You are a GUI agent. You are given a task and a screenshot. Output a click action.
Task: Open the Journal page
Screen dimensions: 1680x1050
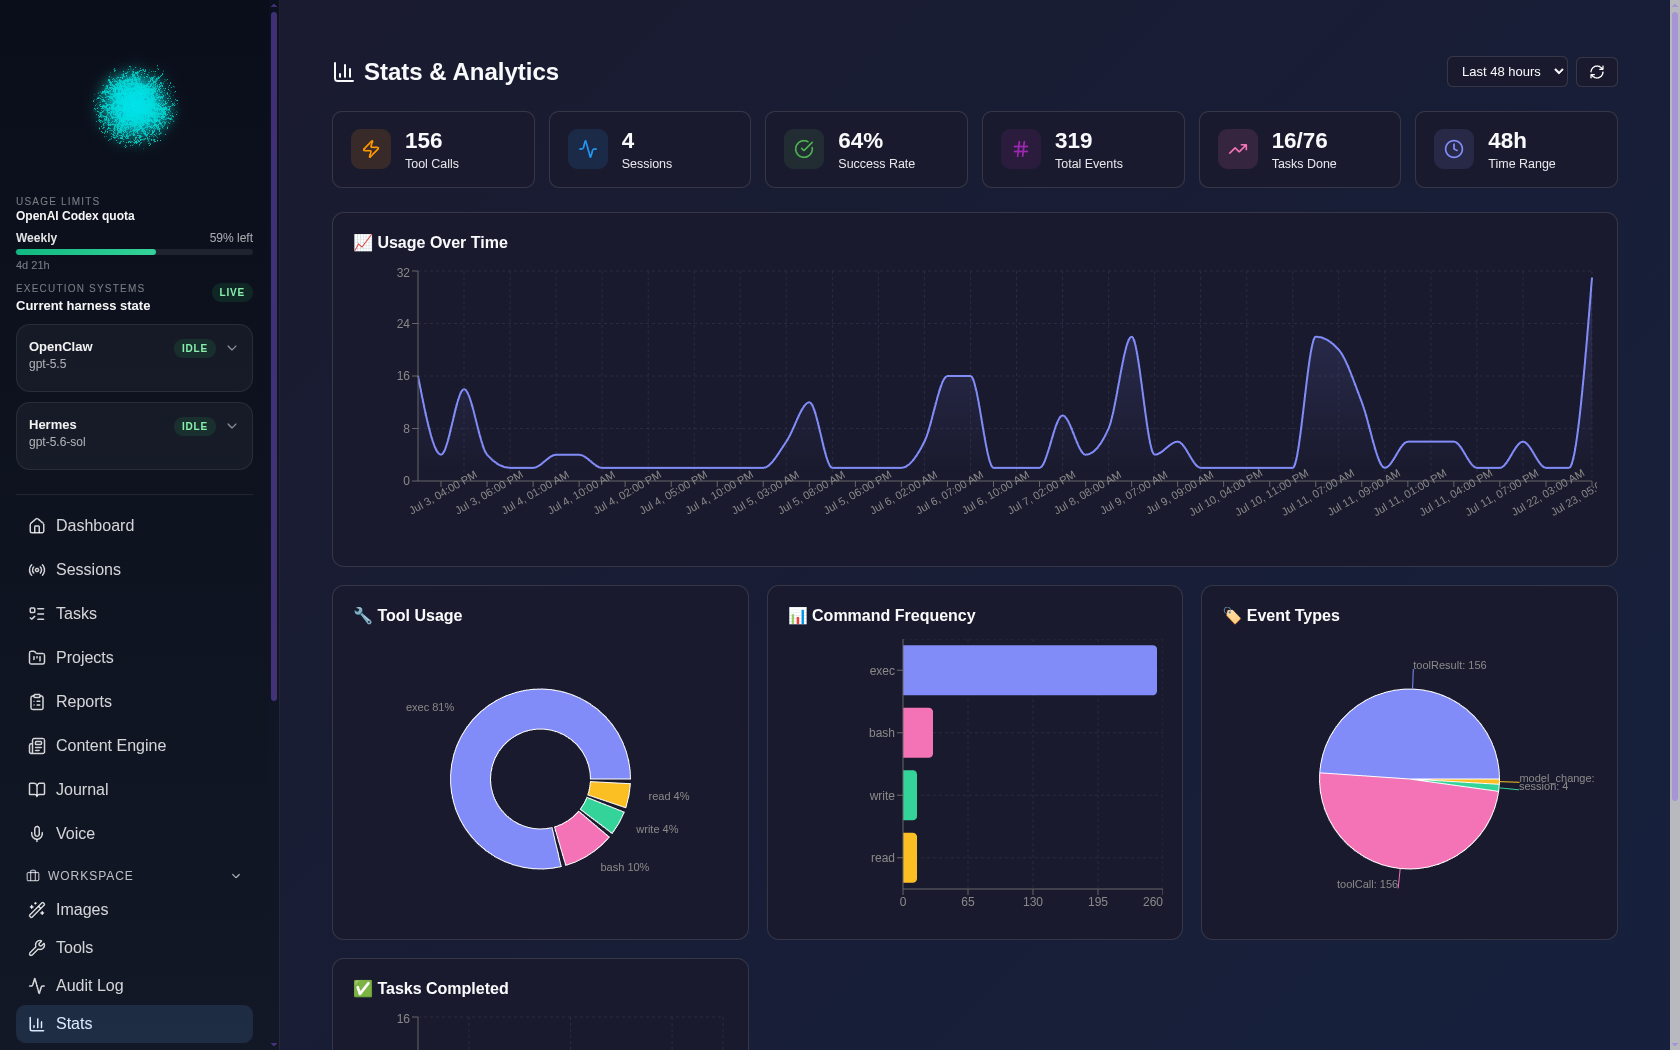134,790
